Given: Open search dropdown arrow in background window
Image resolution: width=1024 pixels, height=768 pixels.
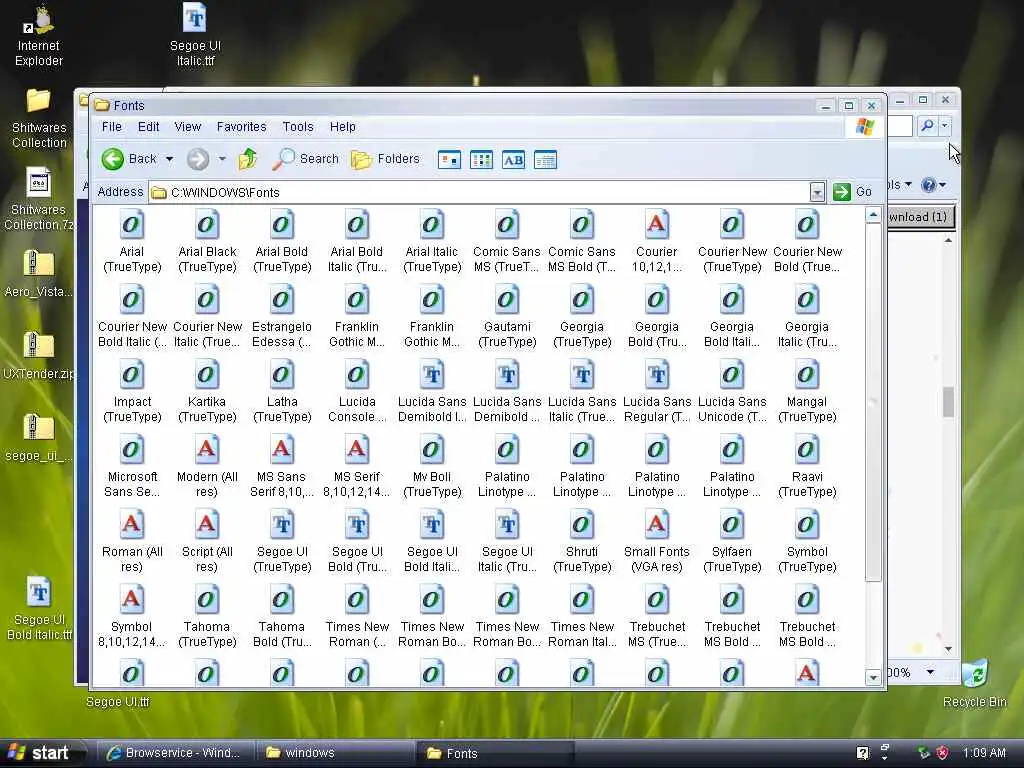Looking at the screenshot, I should pyautogui.click(x=945, y=125).
